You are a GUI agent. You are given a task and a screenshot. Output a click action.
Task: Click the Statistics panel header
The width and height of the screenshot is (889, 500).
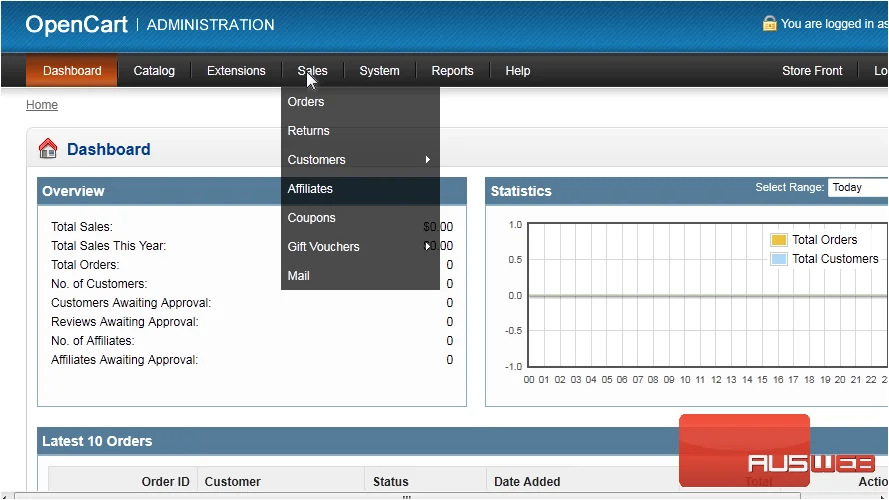click(687, 191)
